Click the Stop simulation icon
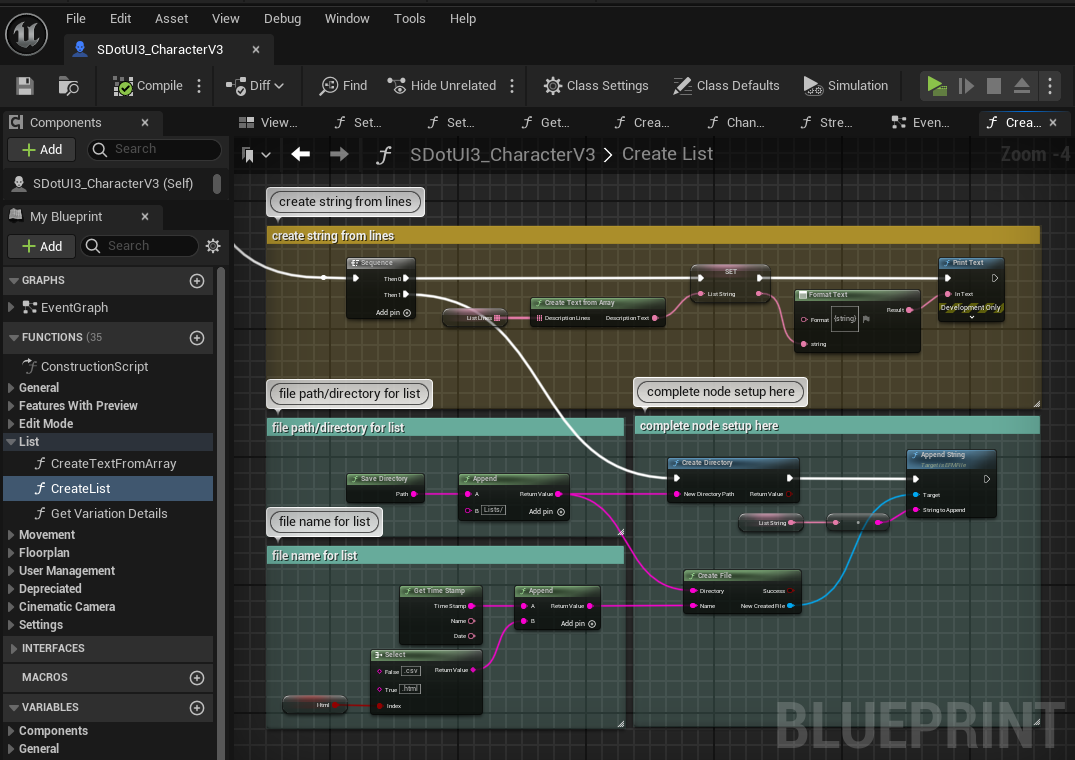The width and height of the screenshot is (1075, 760). 993,86
